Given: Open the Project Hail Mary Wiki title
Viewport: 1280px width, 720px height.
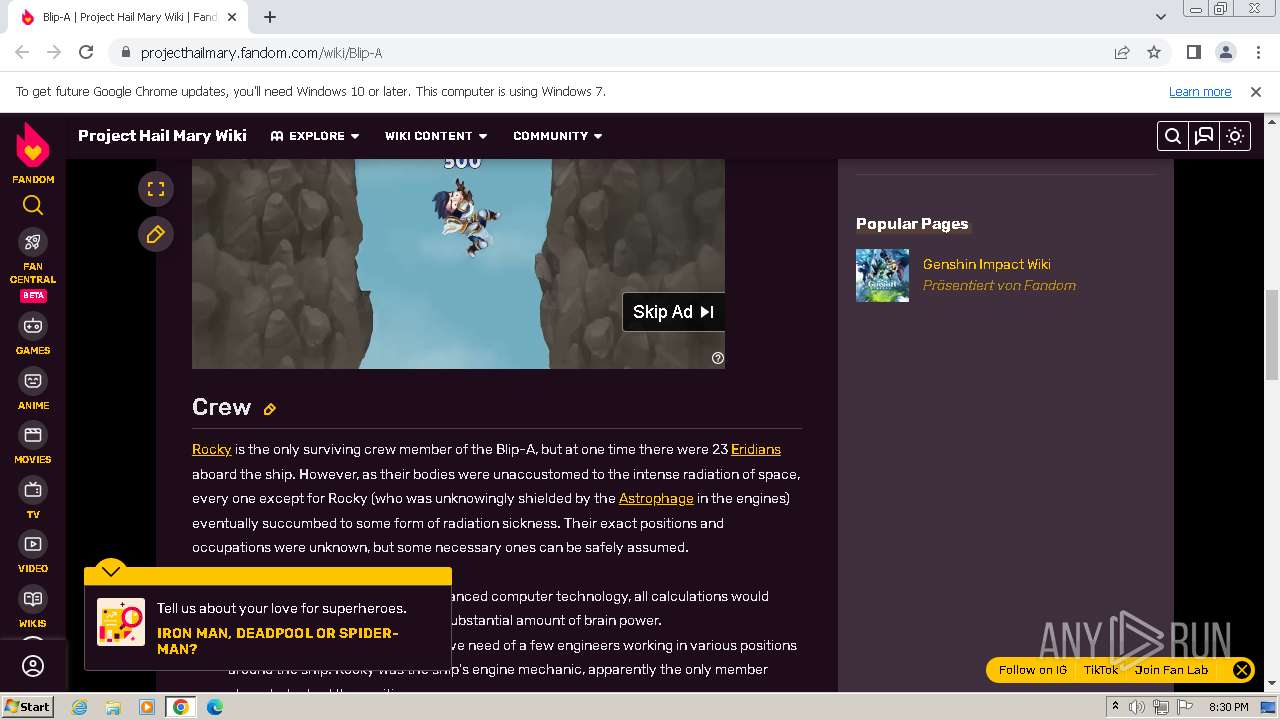Looking at the screenshot, I should point(162,136).
